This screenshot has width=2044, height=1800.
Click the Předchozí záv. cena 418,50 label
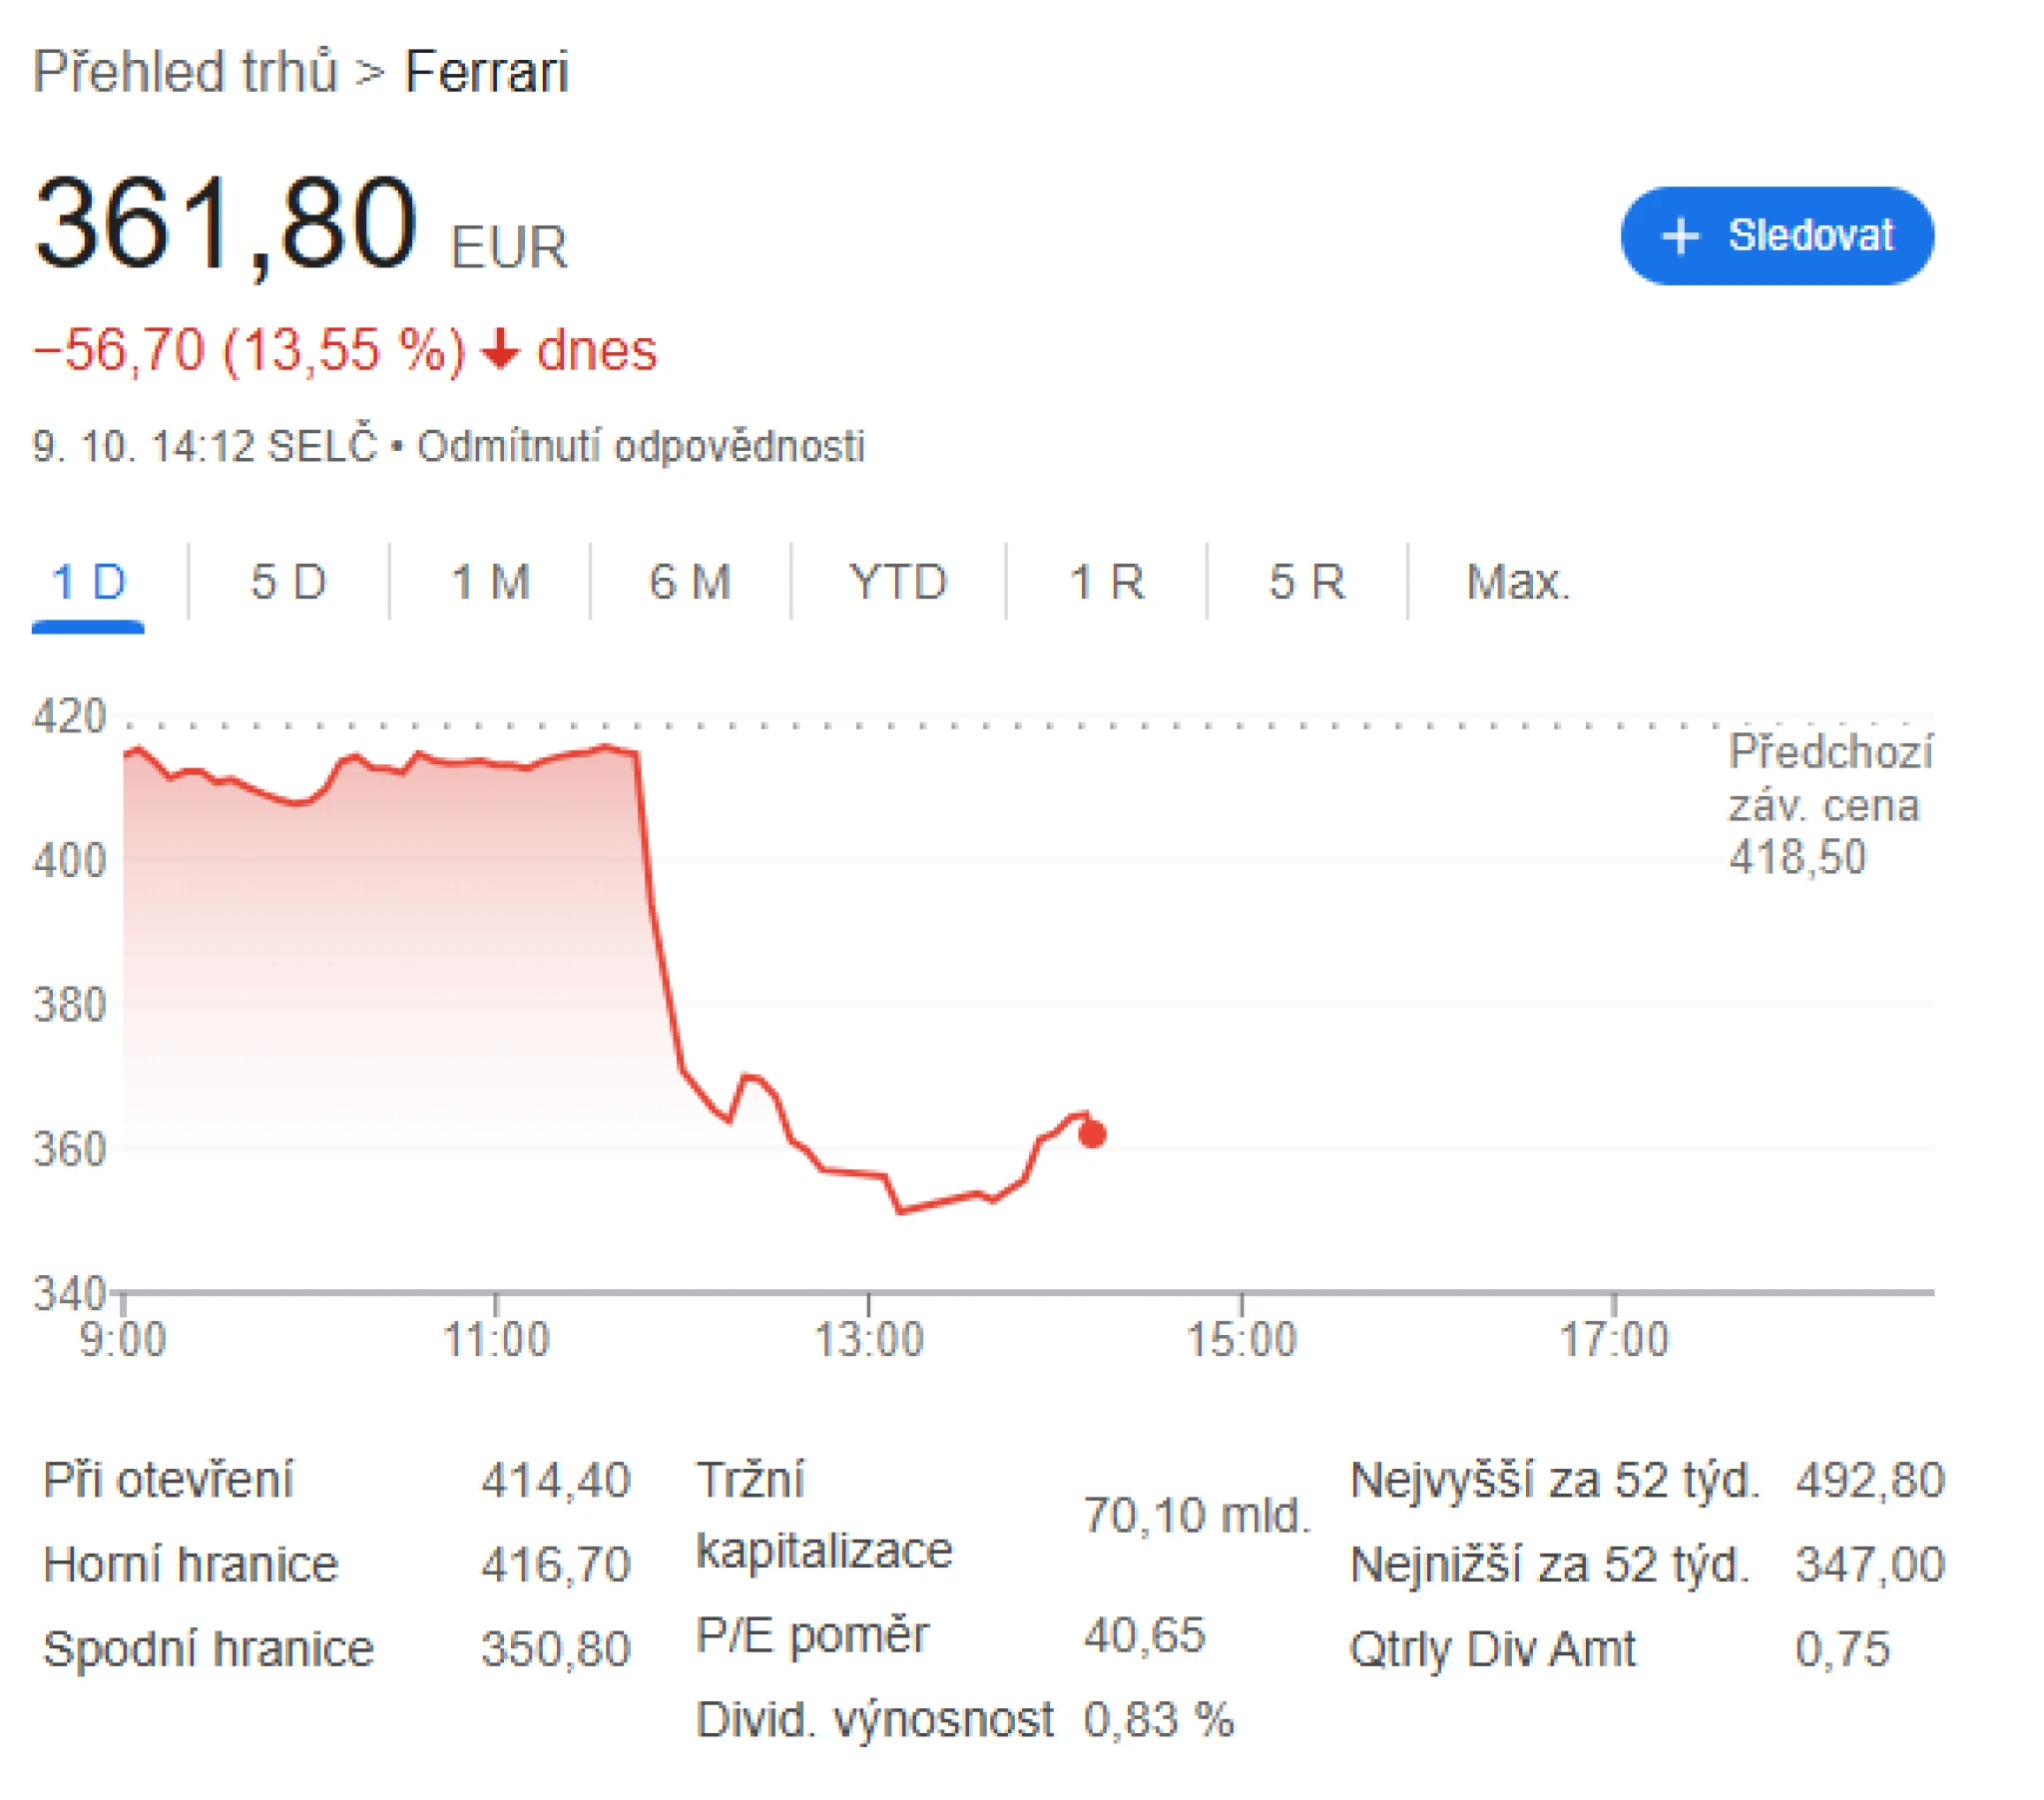1828,804
